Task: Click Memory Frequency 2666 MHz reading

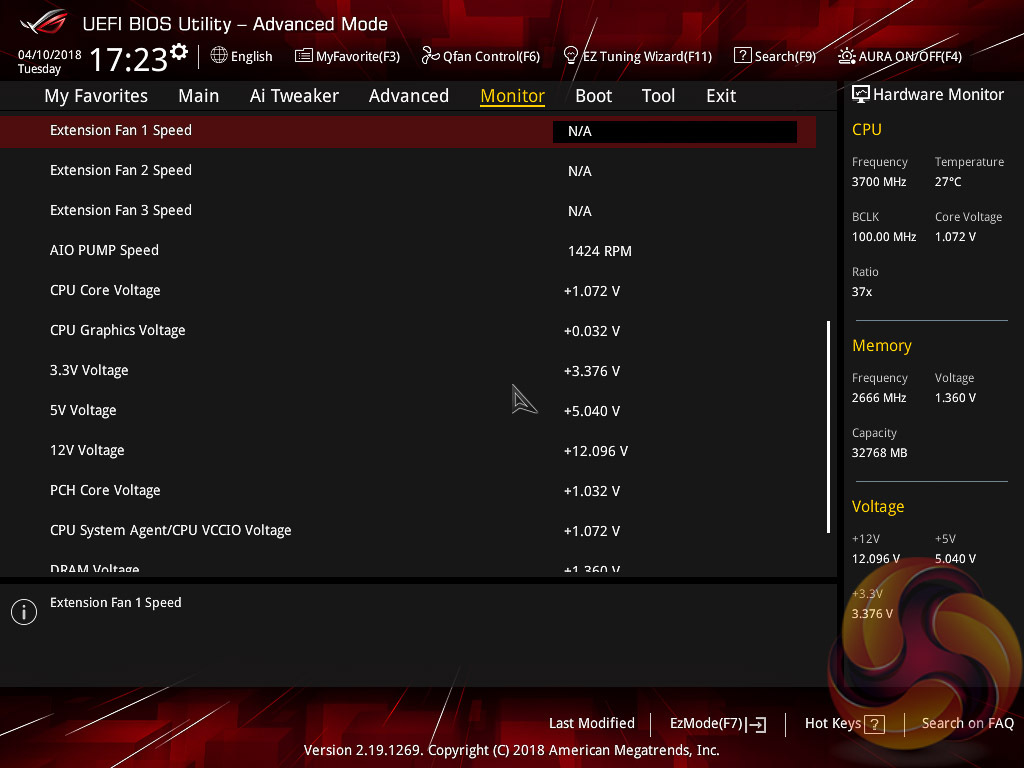Action: (x=879, y=398)
